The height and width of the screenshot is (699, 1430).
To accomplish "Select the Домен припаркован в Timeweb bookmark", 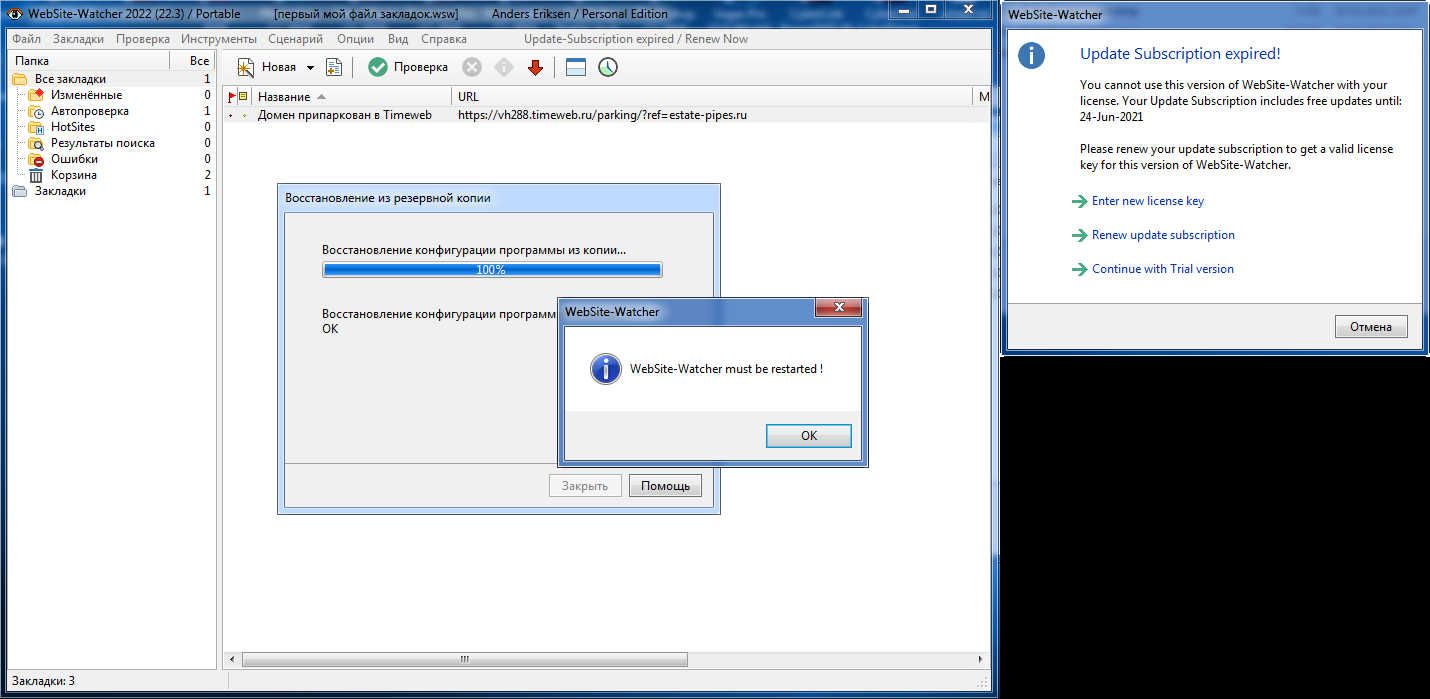I will 344,115.
